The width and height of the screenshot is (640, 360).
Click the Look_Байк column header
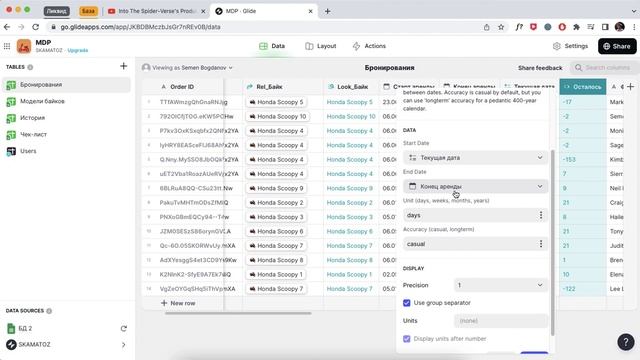[x=351, y=87]
